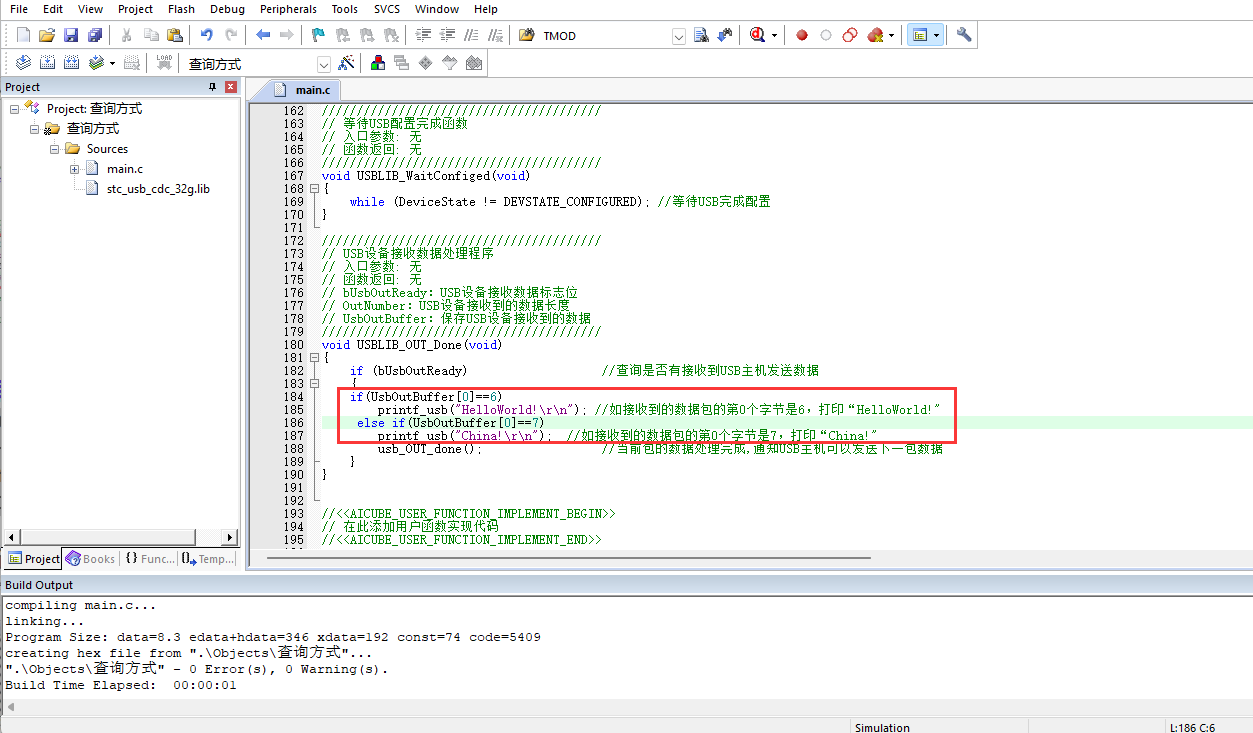Navigate backwards with blue left arrow
This screenshot has width=1253, height=733.
tap(263, 35)
